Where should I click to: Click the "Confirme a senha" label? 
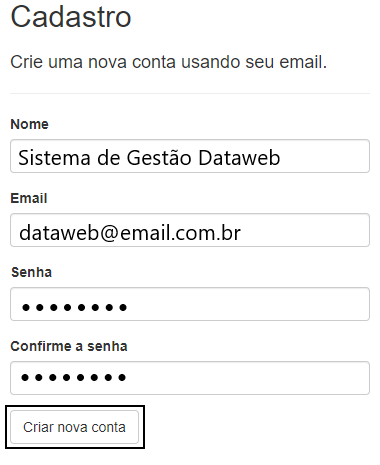click(x=69, y=346)
